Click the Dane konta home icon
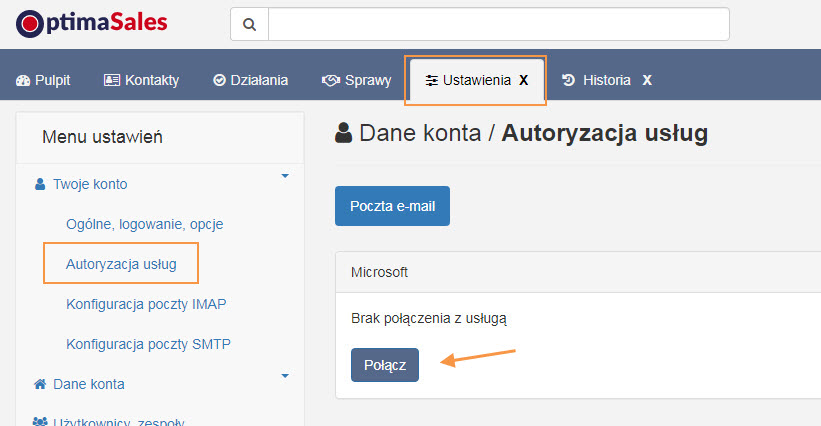 pyautogui.click(x=40, y=384)
